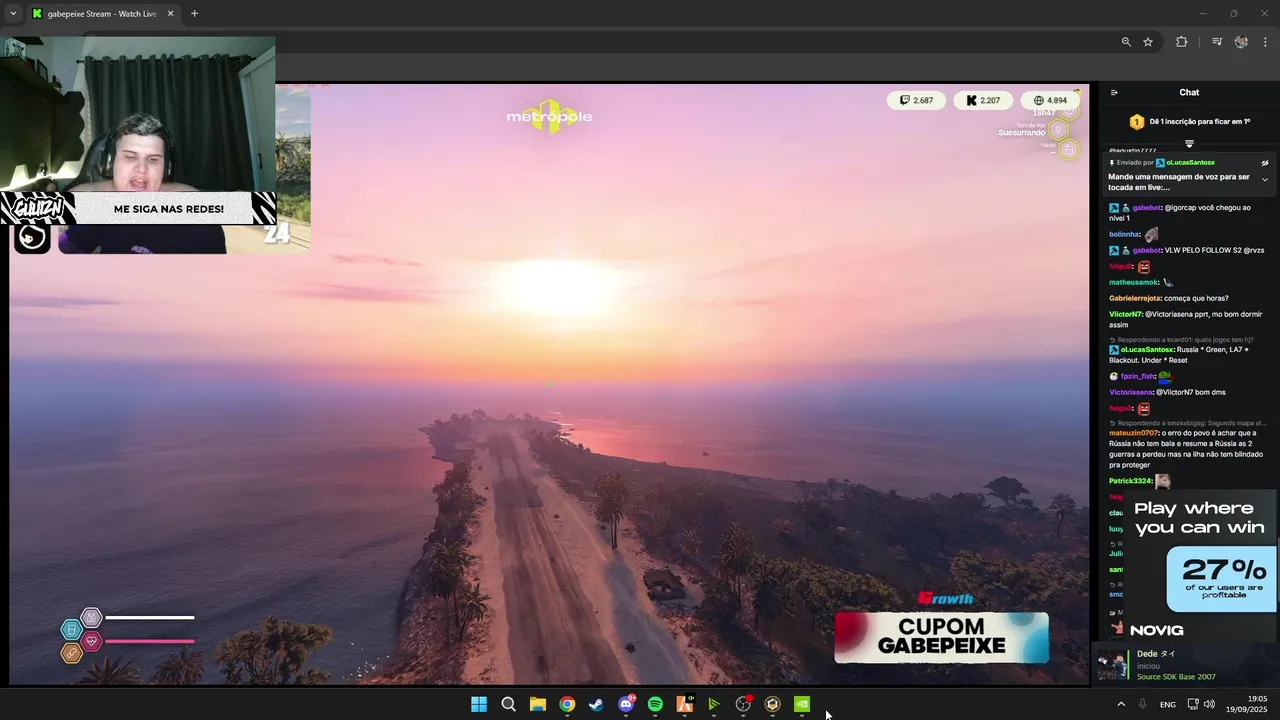Click the heart health HUD icon

91,641
